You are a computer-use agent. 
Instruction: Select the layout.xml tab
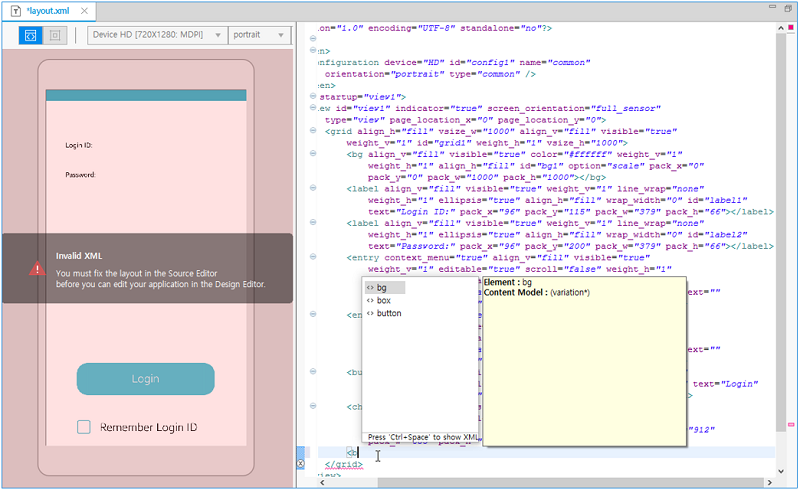(50, 10)
